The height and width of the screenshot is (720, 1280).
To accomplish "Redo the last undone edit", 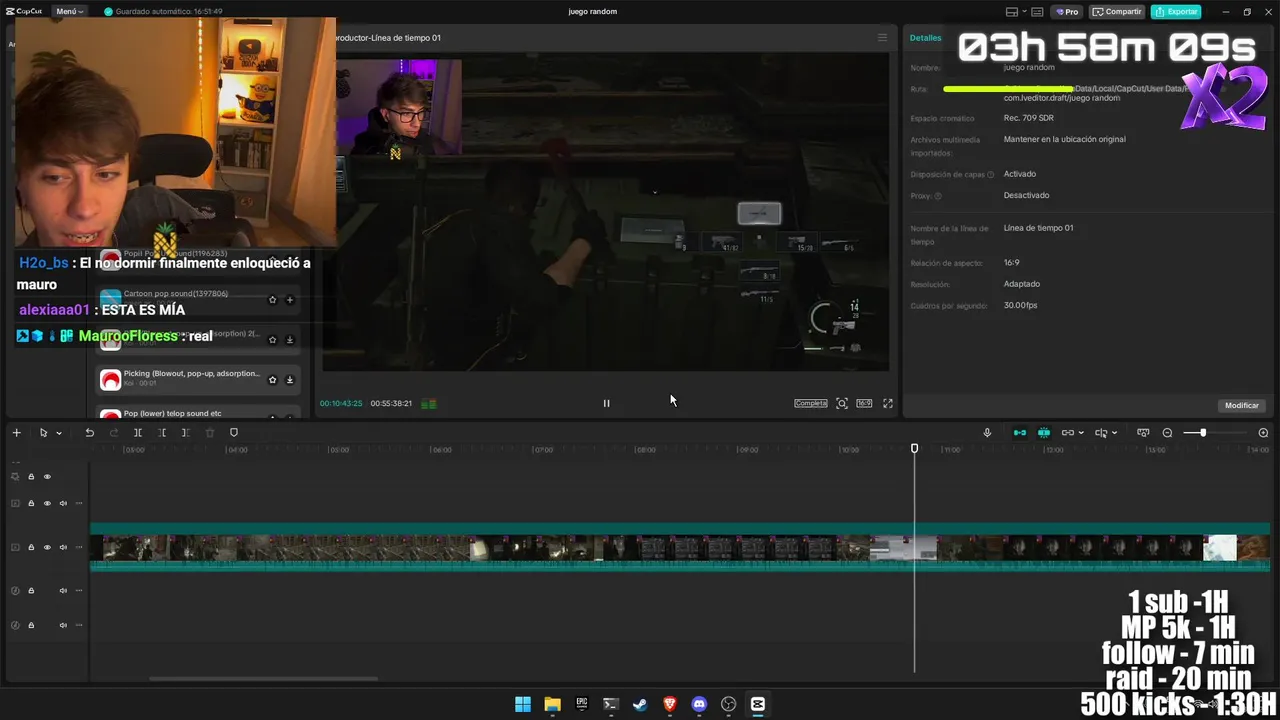I will (113, 433).
